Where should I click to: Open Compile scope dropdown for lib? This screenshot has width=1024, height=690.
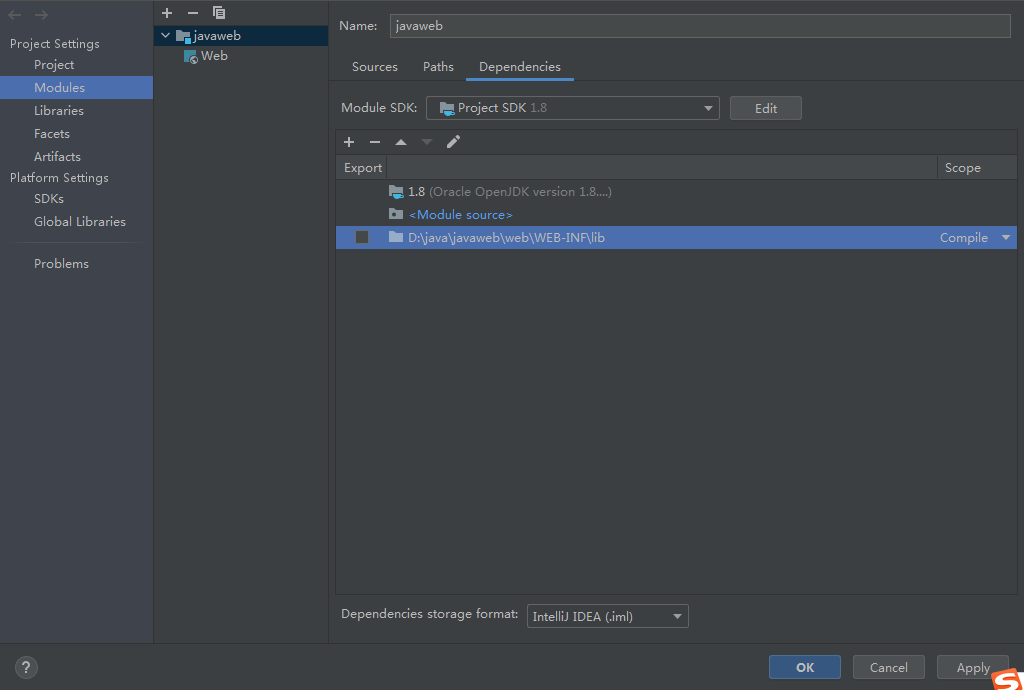(1006, 238)
